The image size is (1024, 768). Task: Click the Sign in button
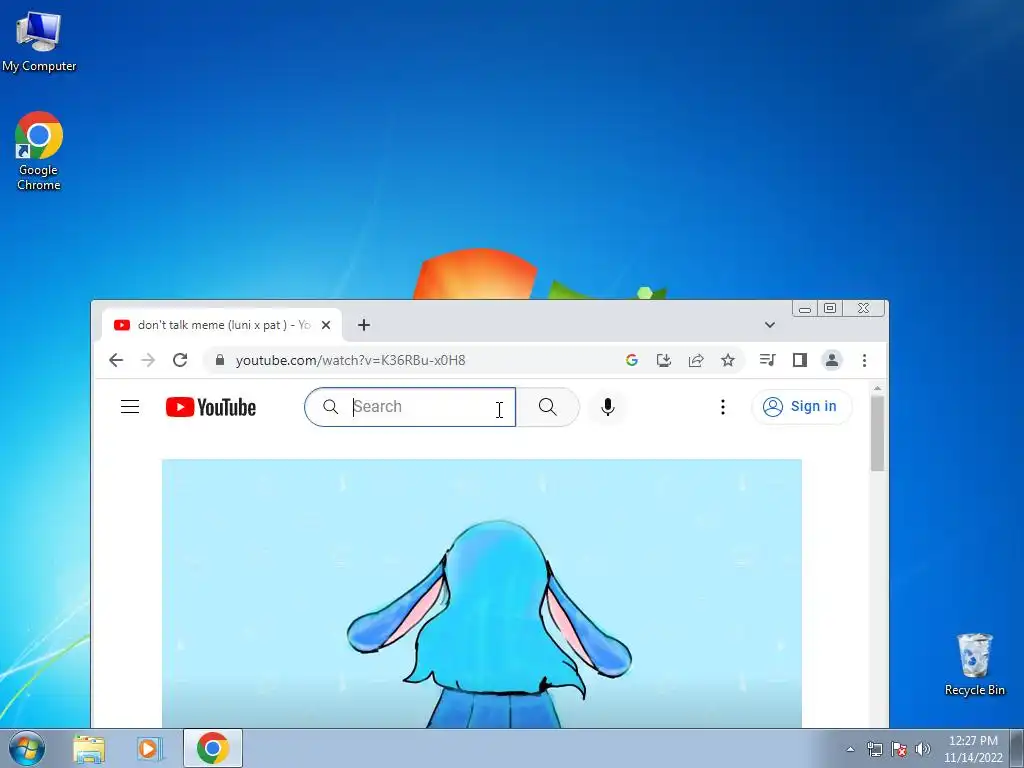coord(801,407)
